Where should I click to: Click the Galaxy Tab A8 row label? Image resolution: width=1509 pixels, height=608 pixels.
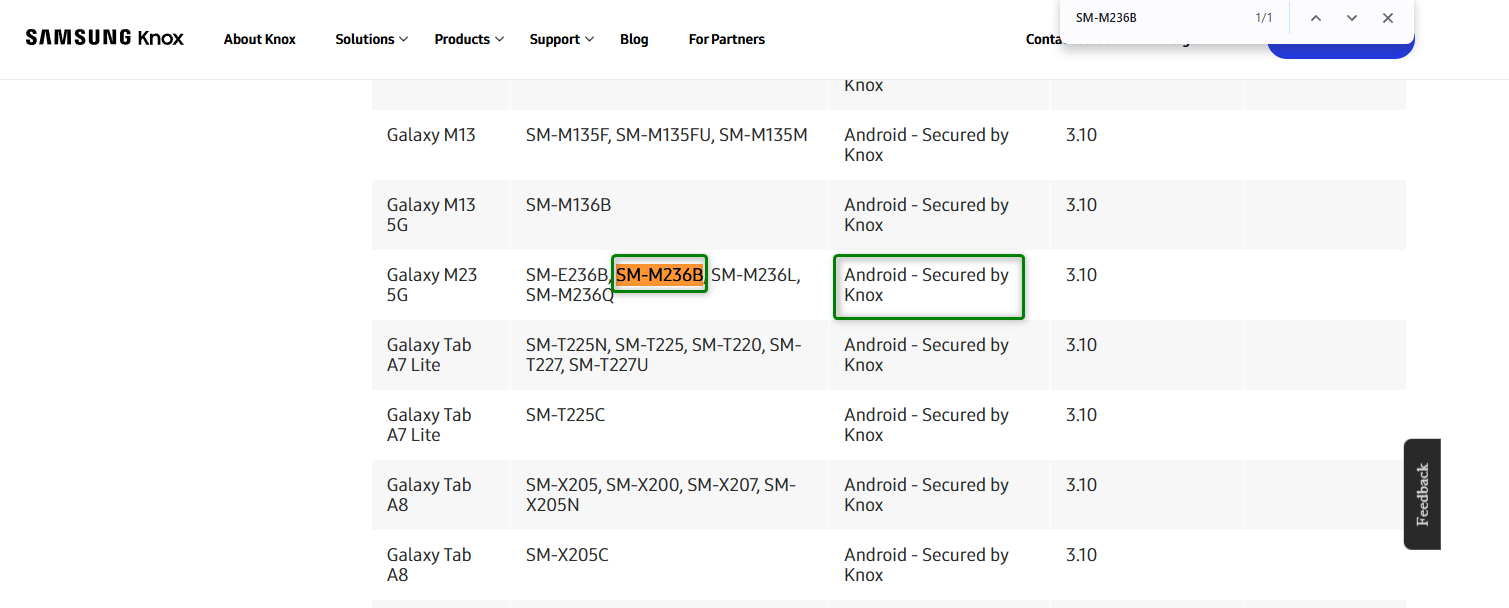coord(429,495)
